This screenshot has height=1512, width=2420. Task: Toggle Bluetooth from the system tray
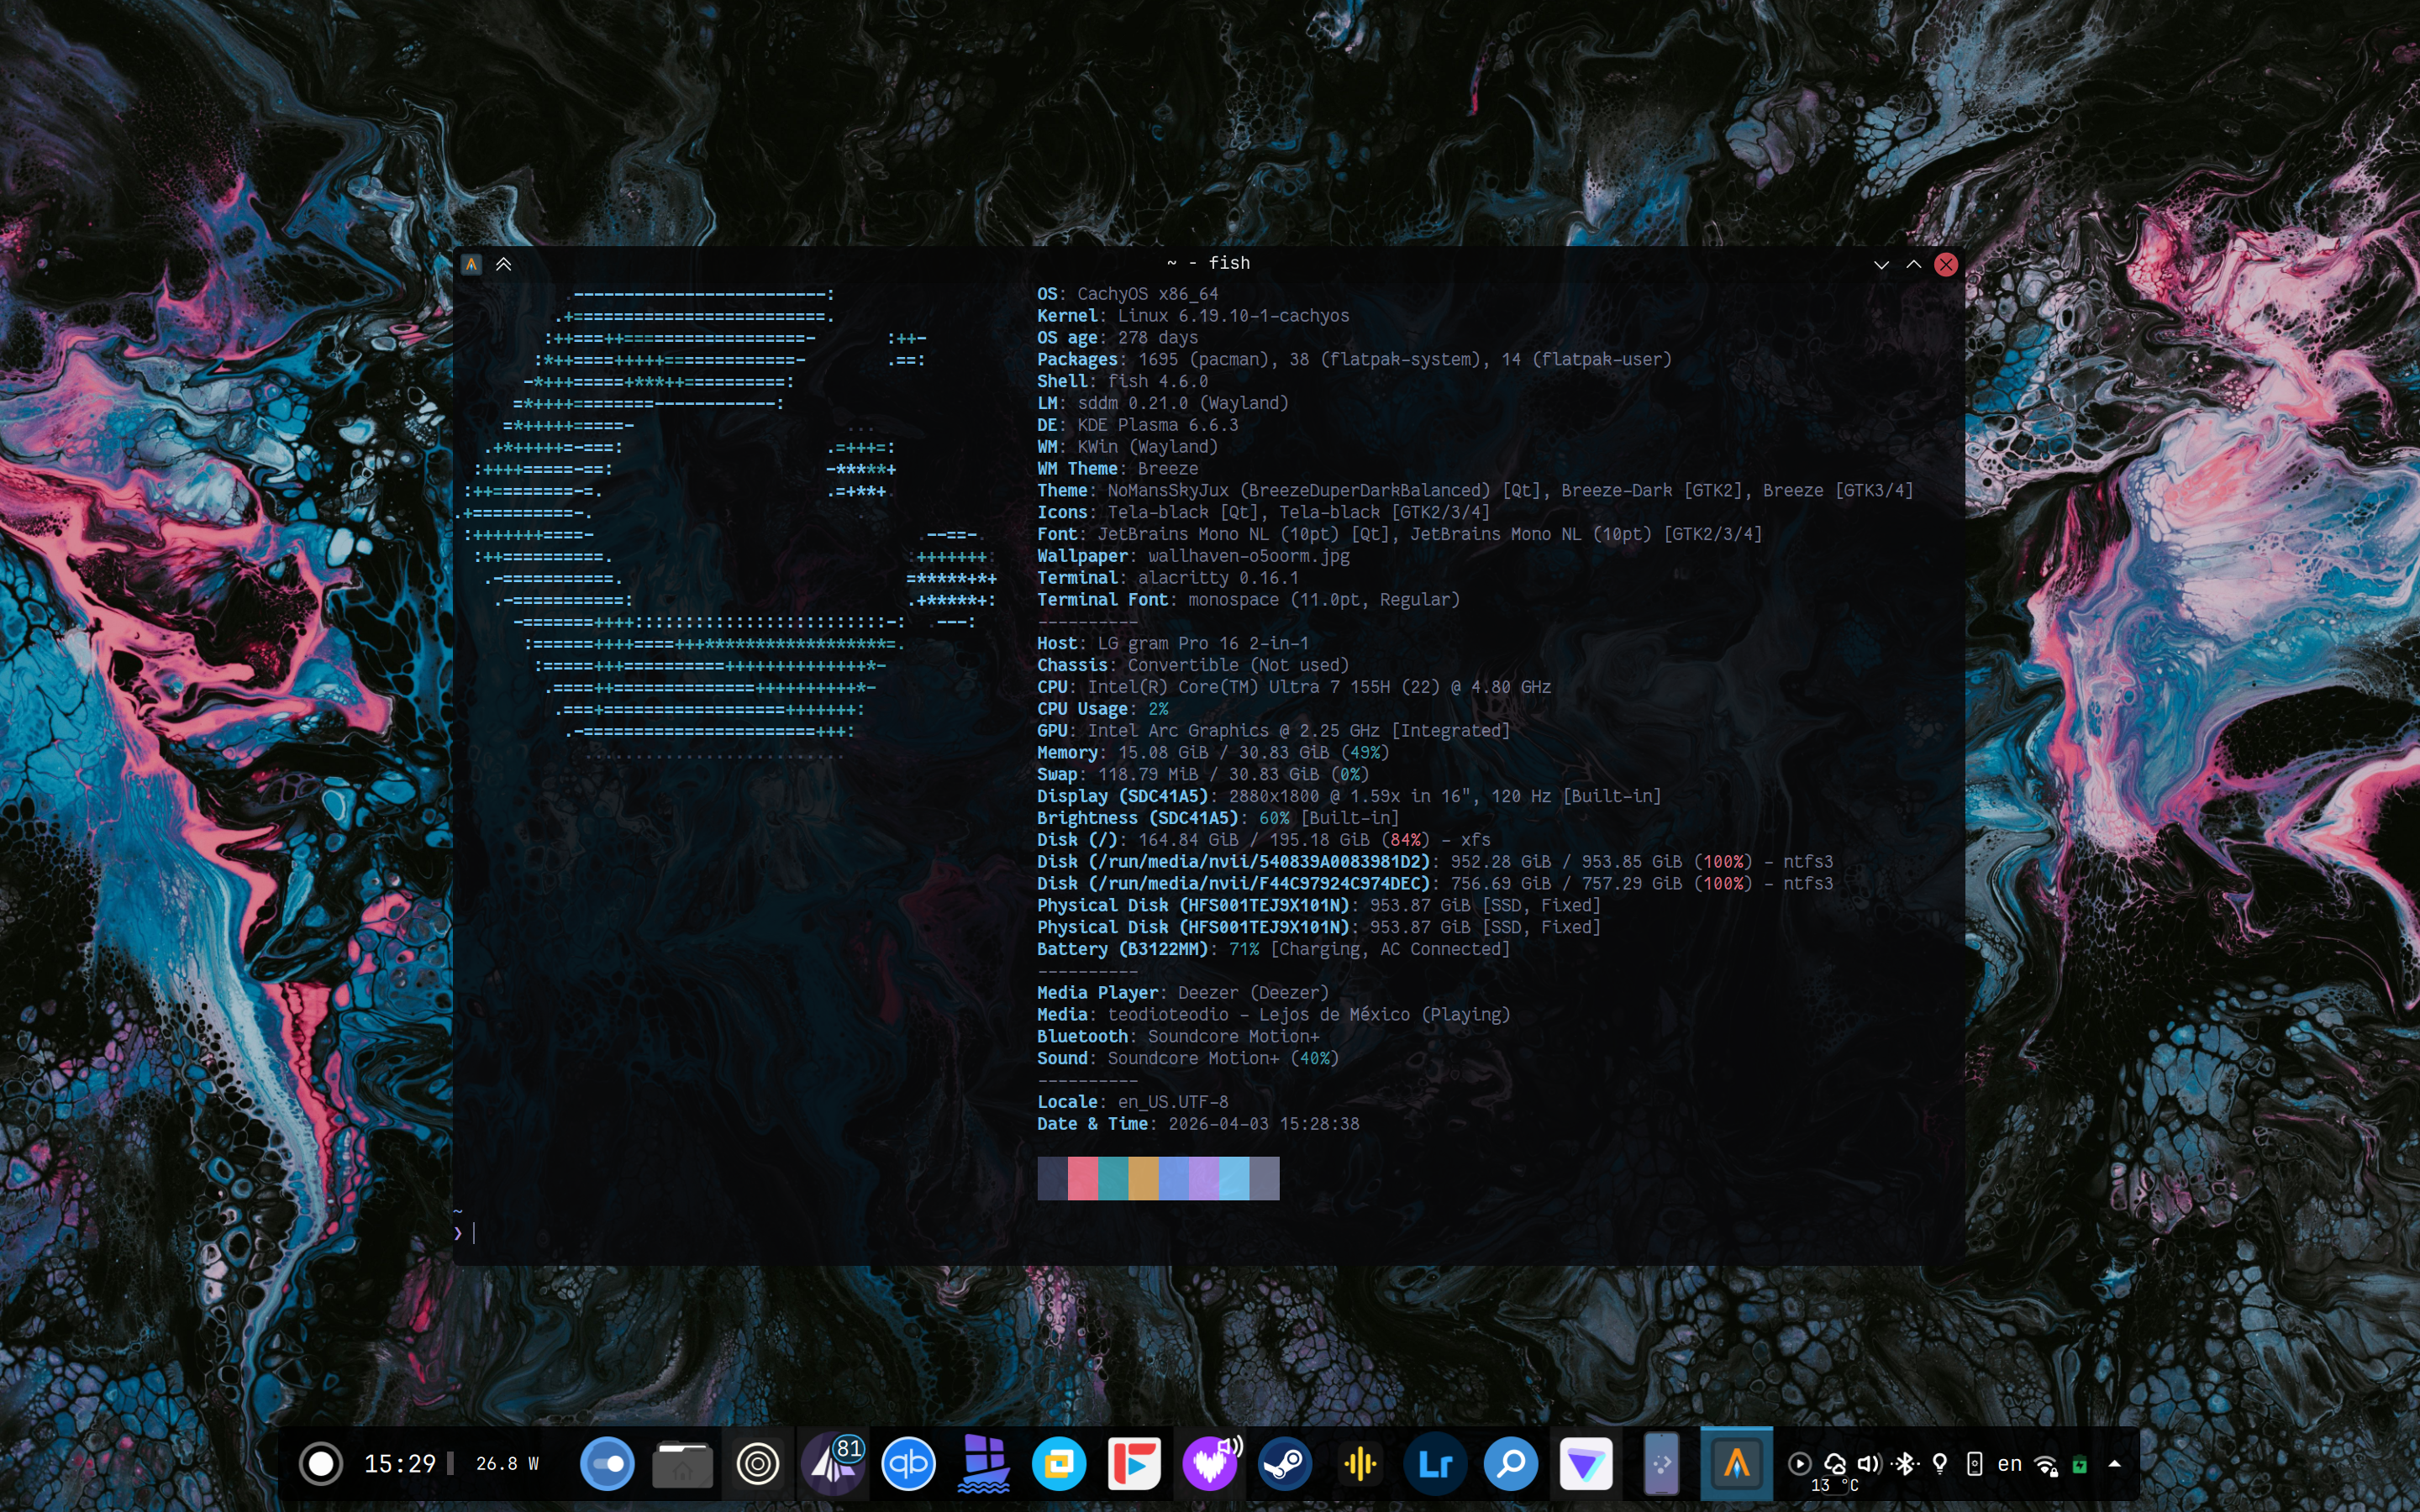coord(1905,1464)
